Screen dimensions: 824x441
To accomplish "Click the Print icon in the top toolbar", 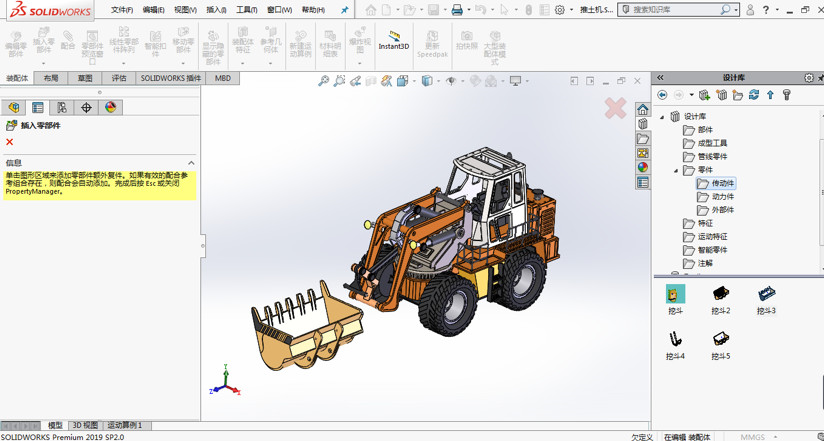I will 457,10.
